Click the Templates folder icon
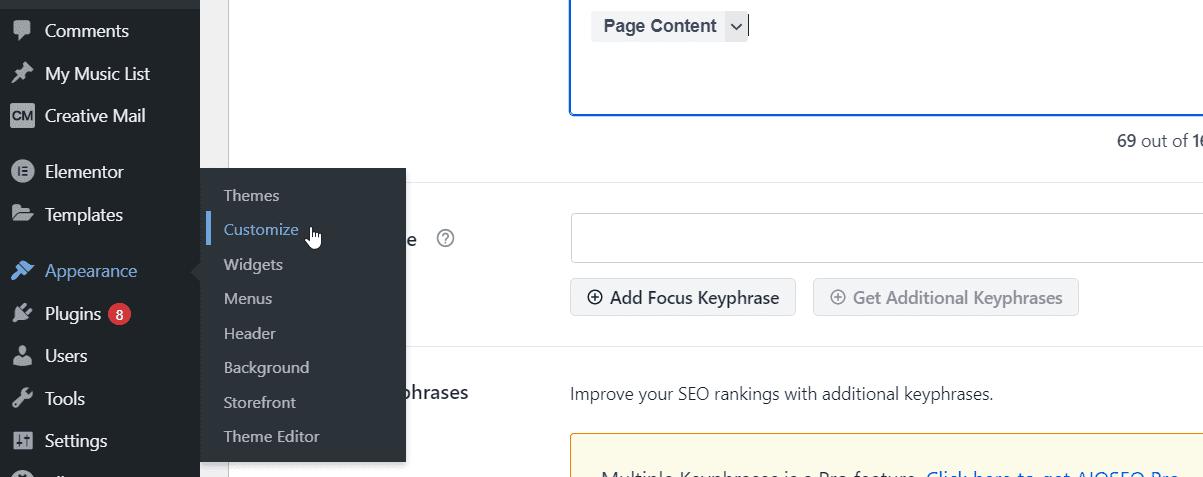Image resolution: width=1203 pixels, height=477 pixels. (22, 214)
